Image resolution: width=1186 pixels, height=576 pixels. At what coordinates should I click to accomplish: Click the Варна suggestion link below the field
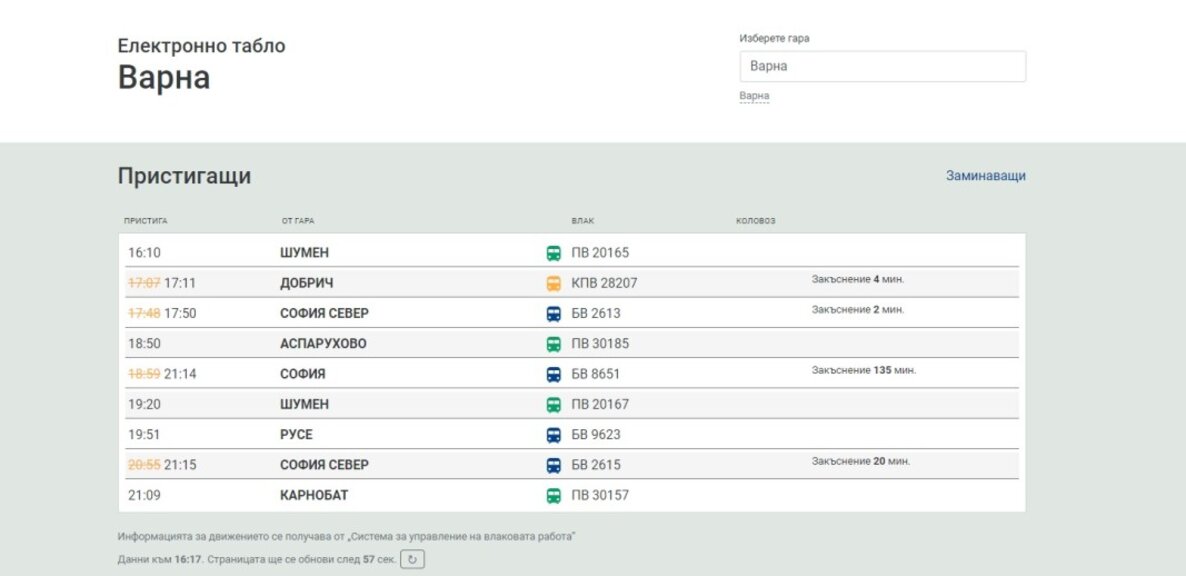coord(754,96)
